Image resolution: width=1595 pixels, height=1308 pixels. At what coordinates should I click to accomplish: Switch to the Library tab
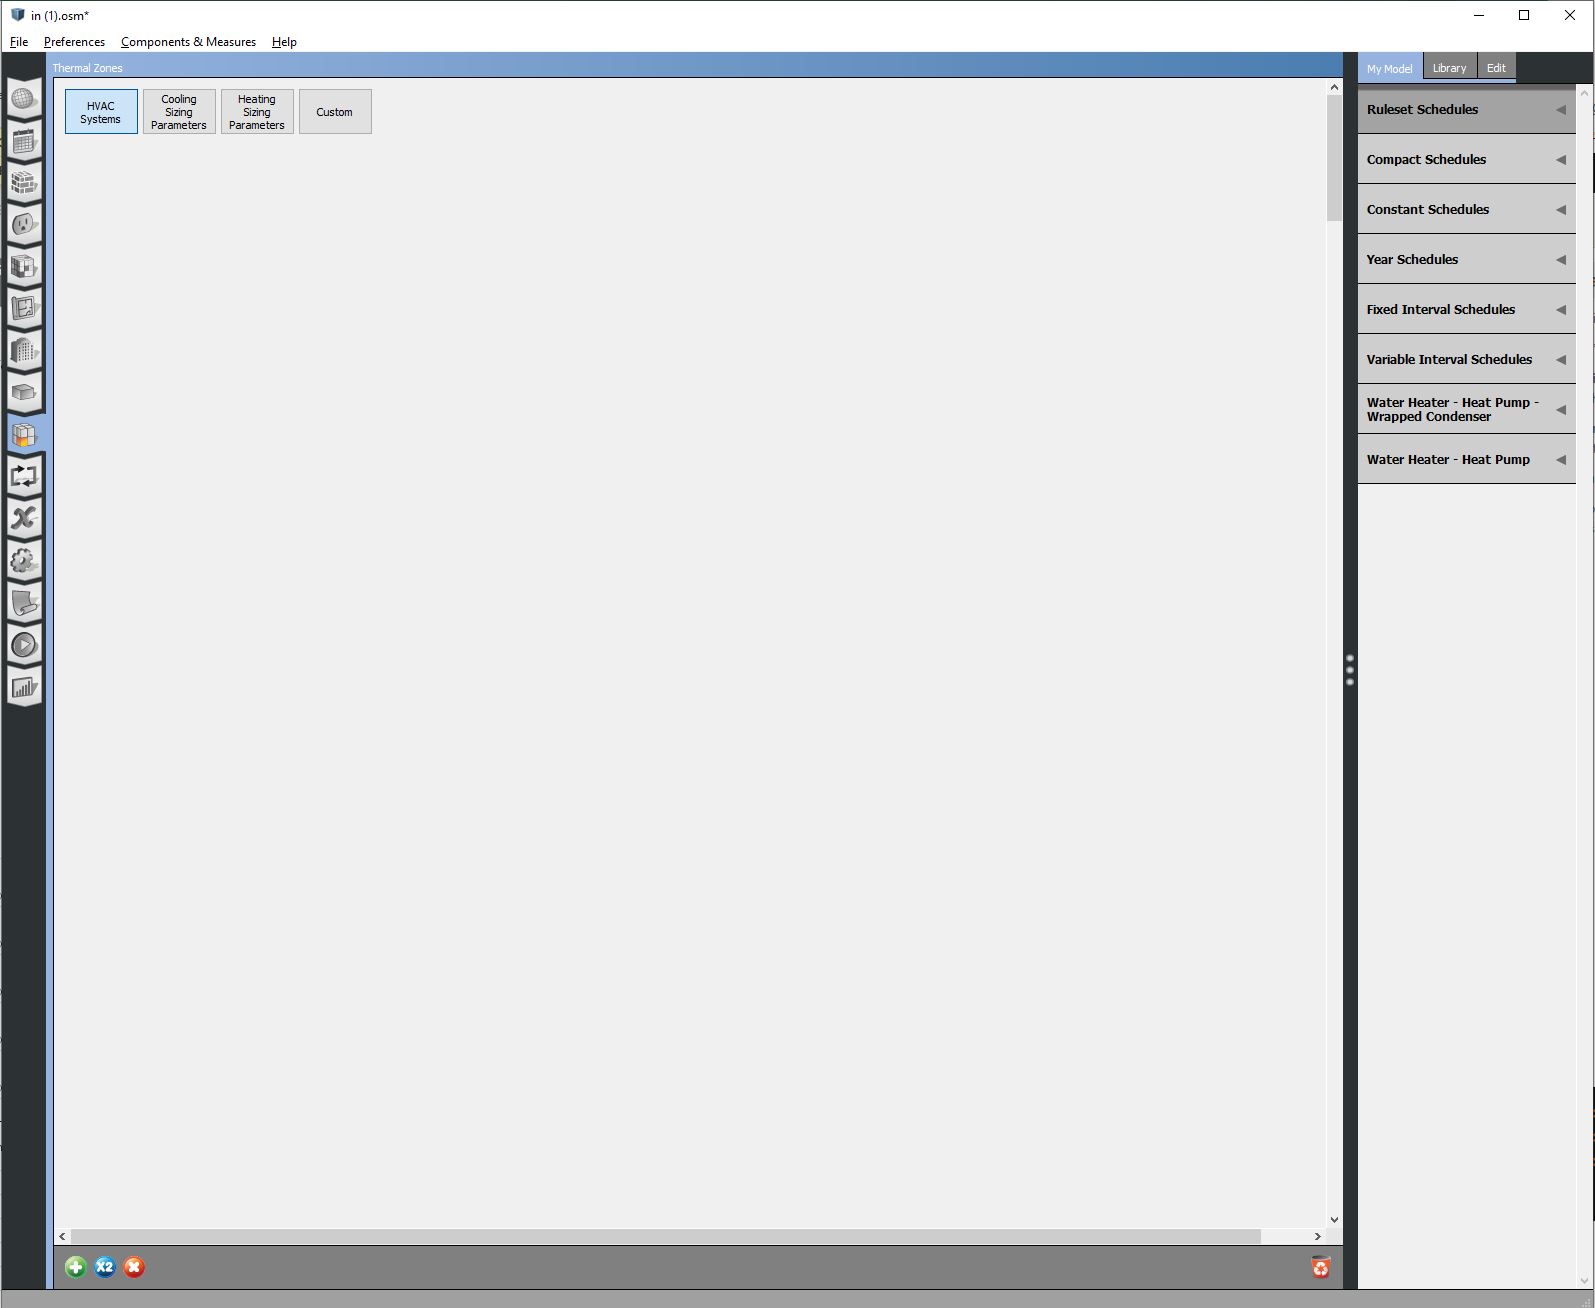[1449, 68]
